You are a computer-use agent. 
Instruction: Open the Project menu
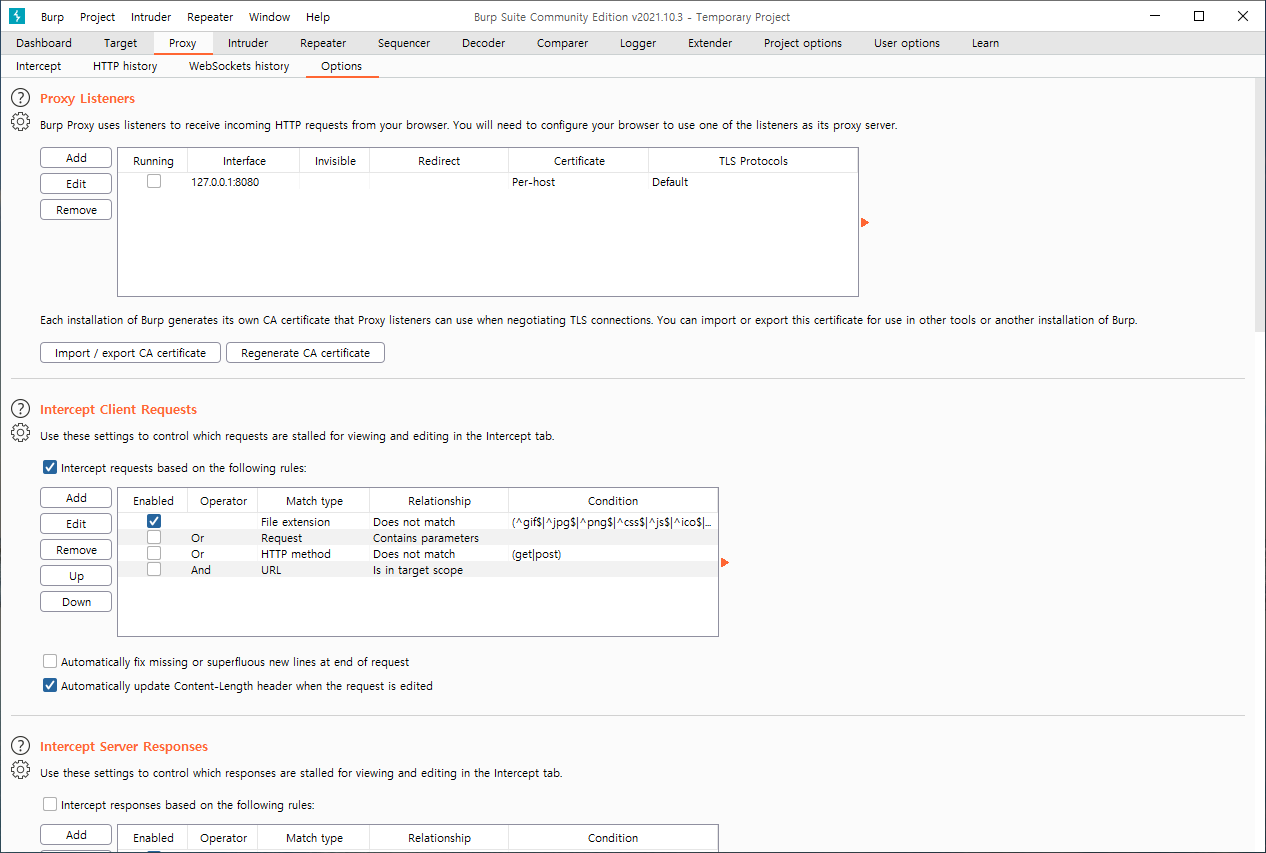coord(97,17)
